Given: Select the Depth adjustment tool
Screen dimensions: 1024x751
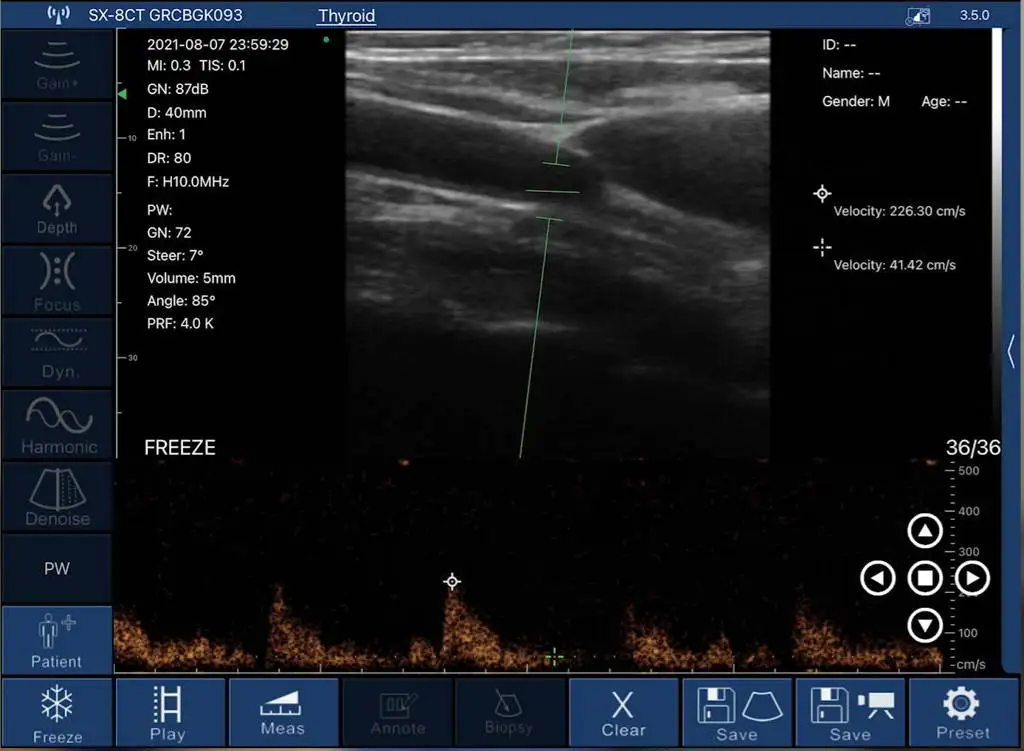Looking at the screenshot, I should [57, 208].
